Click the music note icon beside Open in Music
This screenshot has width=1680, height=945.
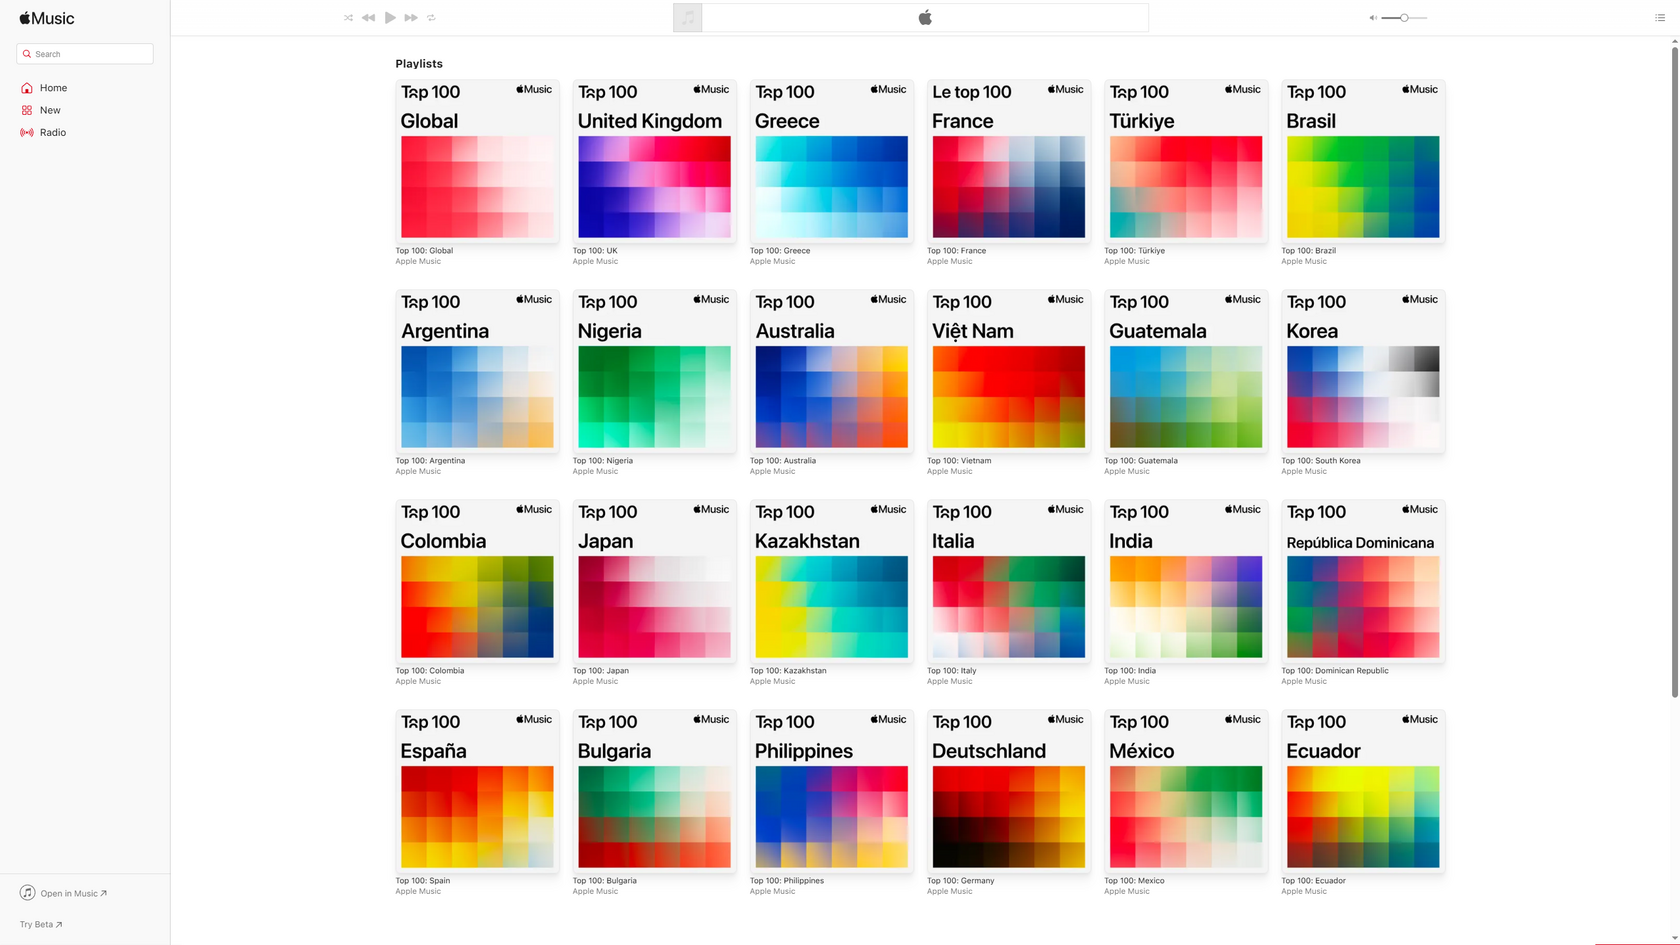pos(28,893)
